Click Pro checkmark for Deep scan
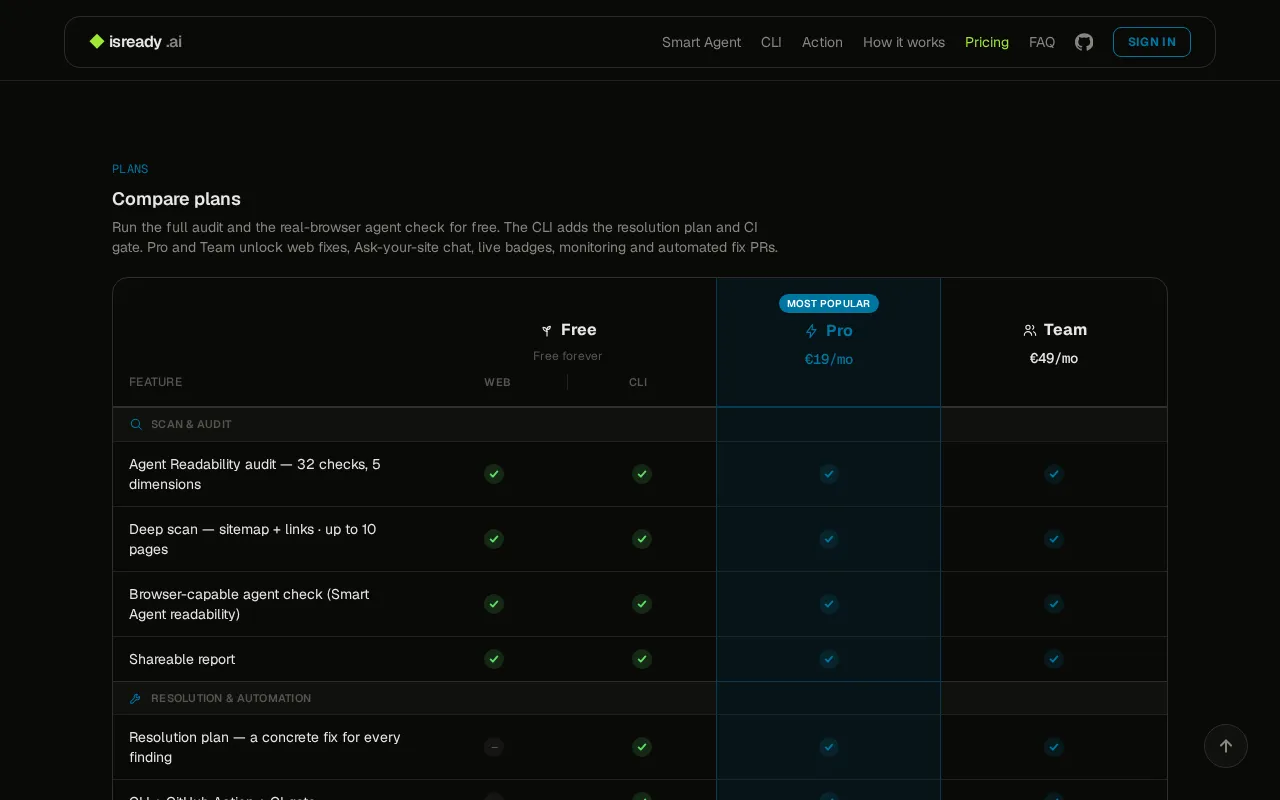The height and width of the screenshot is (800, 1280). point(829,539)
